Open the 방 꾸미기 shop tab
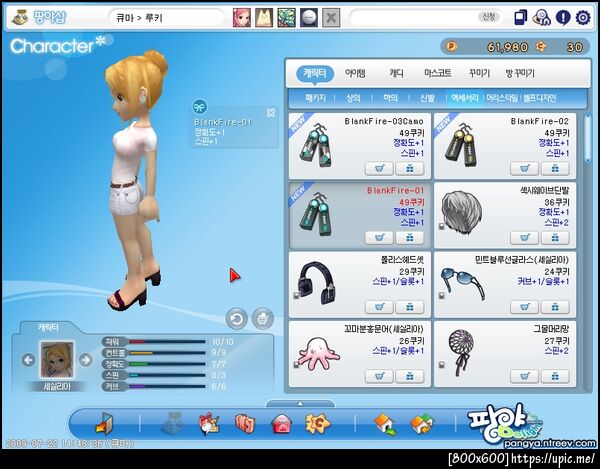 tap(520, 73)
